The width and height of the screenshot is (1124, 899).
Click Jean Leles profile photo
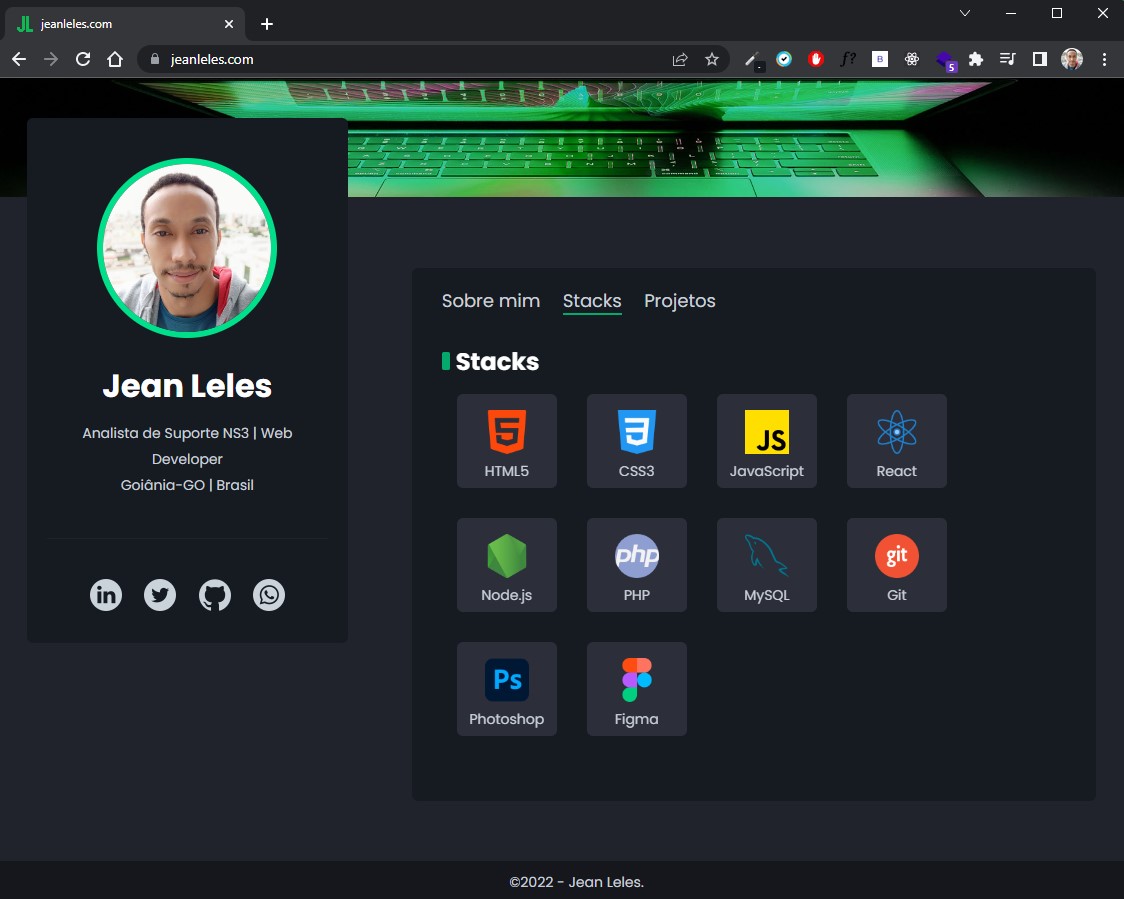tap(187, 248)
